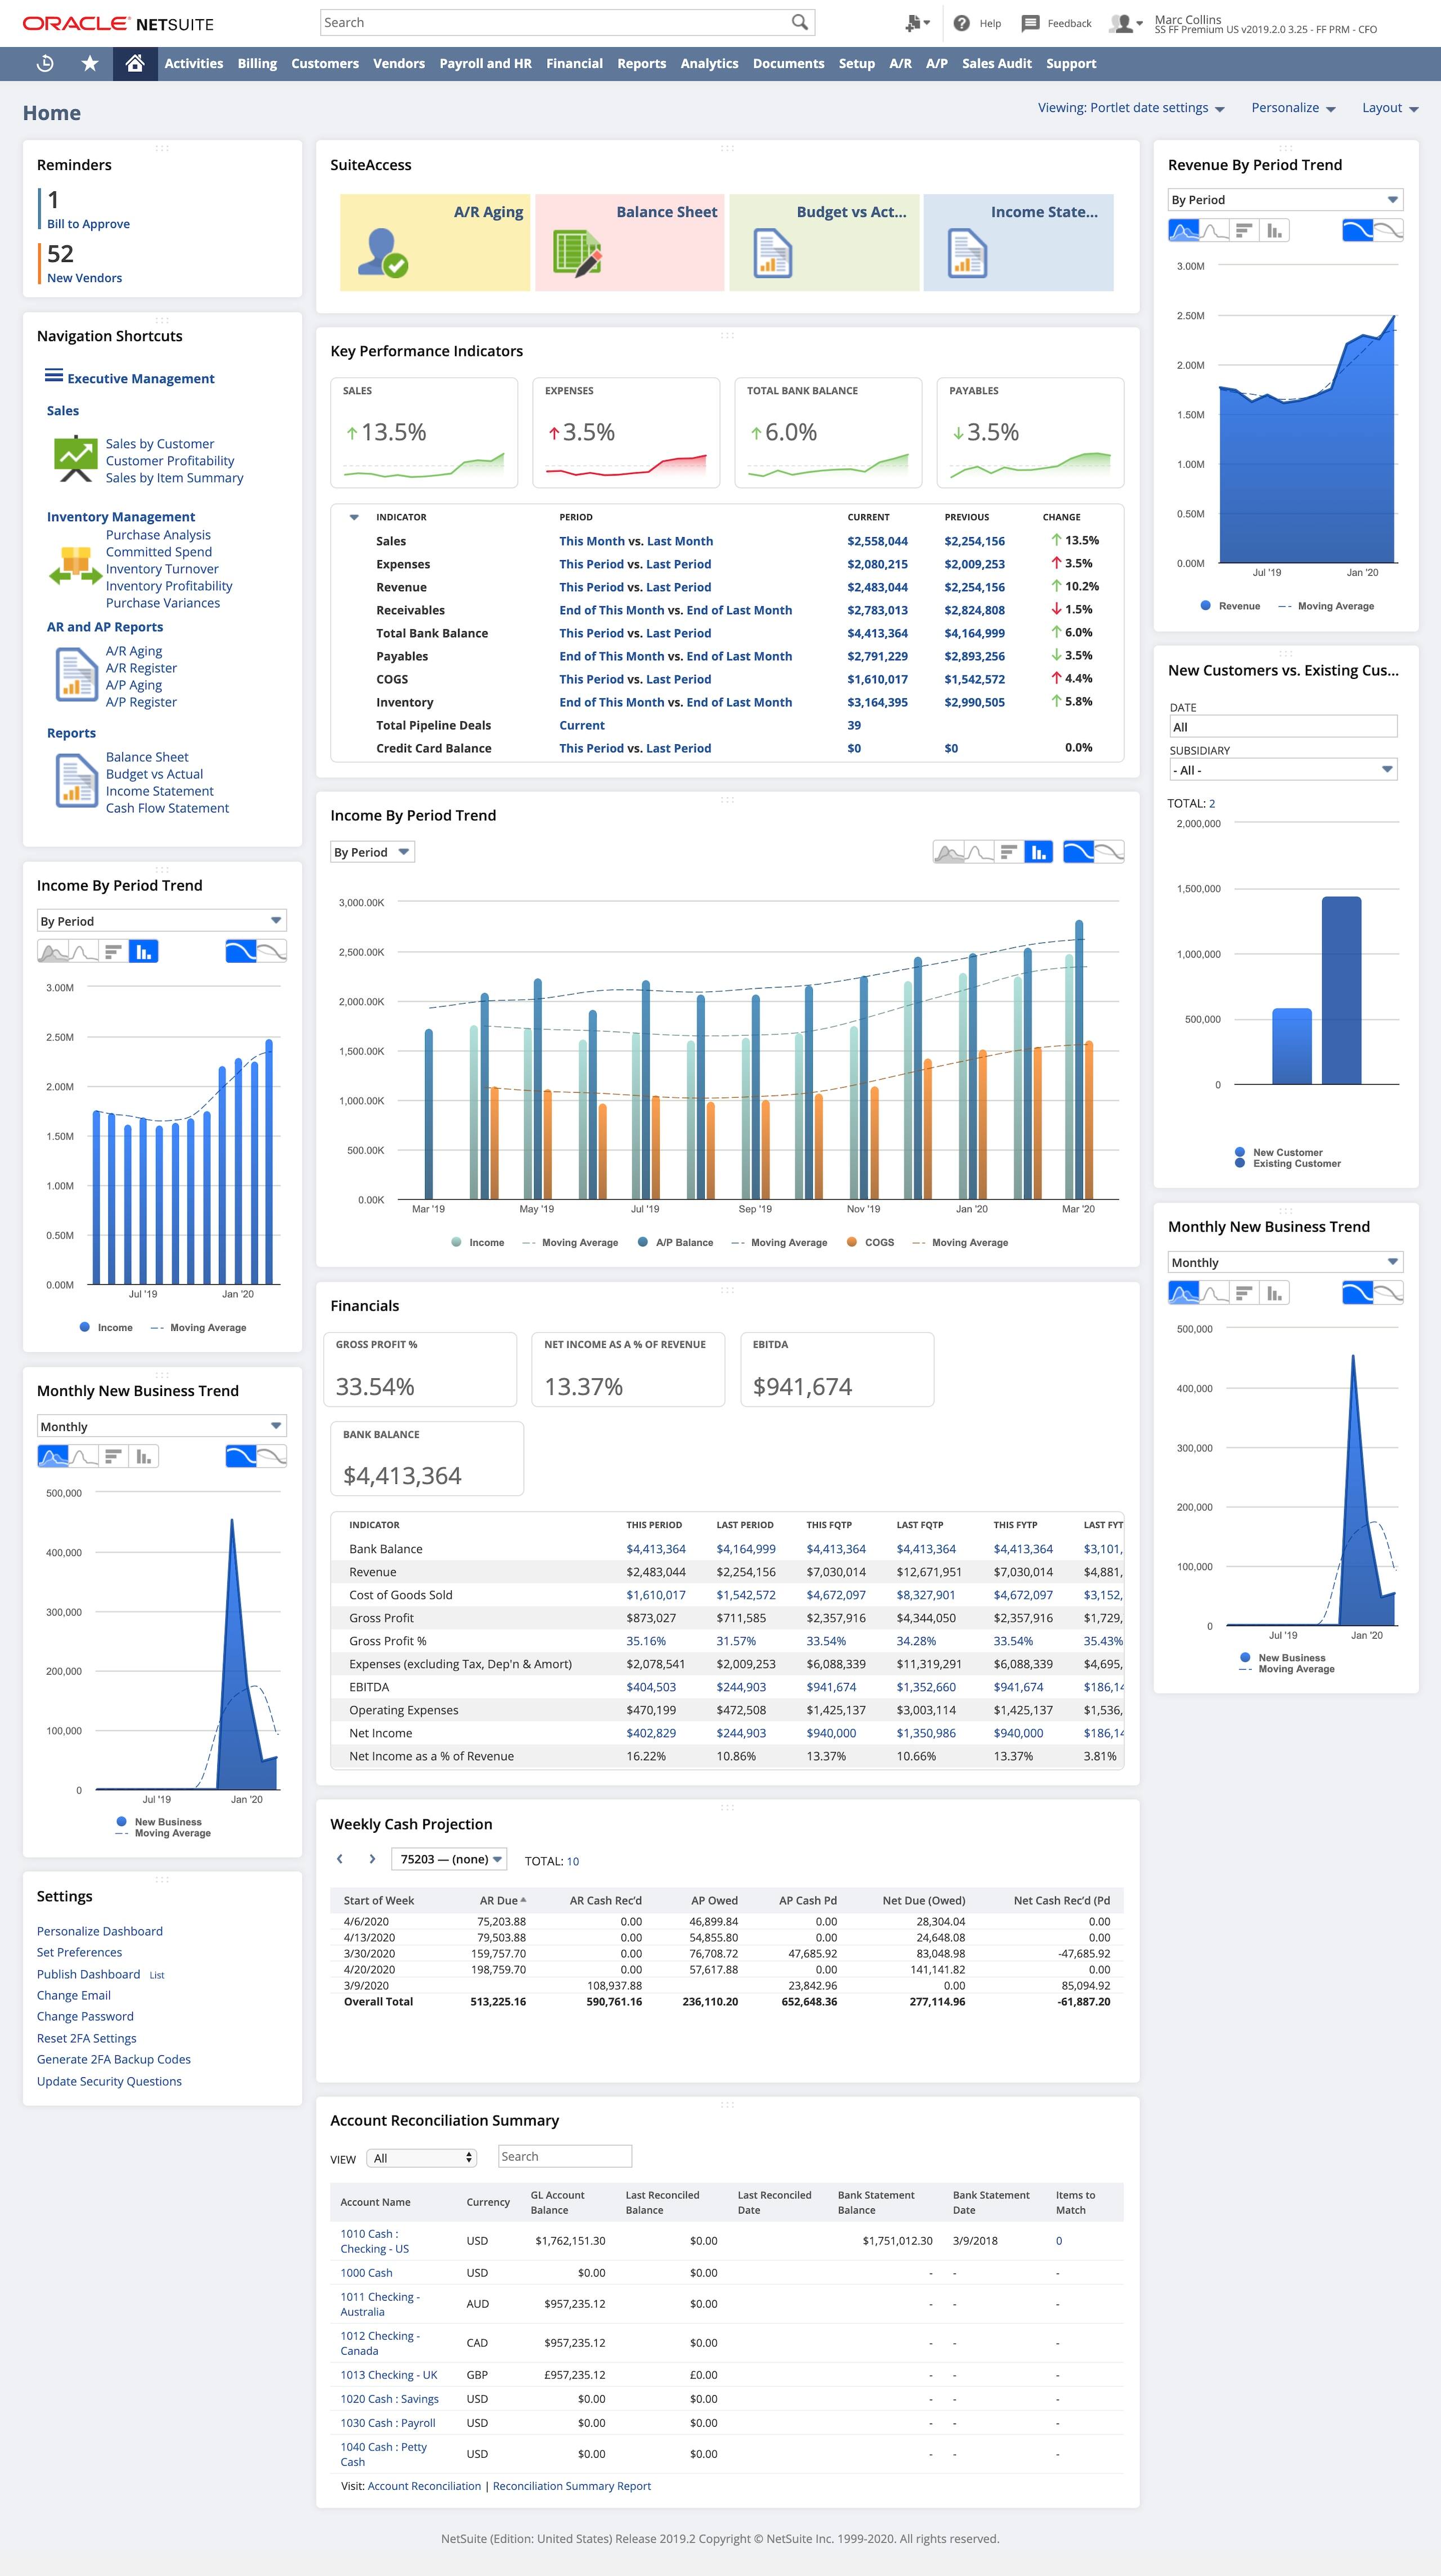Select line chart icon in left Income trend

(x=84, y=951)
